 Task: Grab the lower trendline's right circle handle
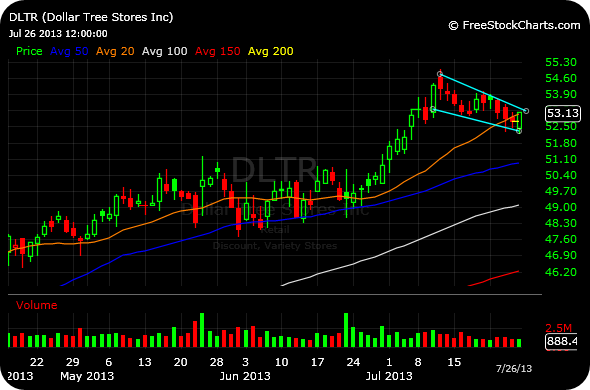click(x=519, y=131)
